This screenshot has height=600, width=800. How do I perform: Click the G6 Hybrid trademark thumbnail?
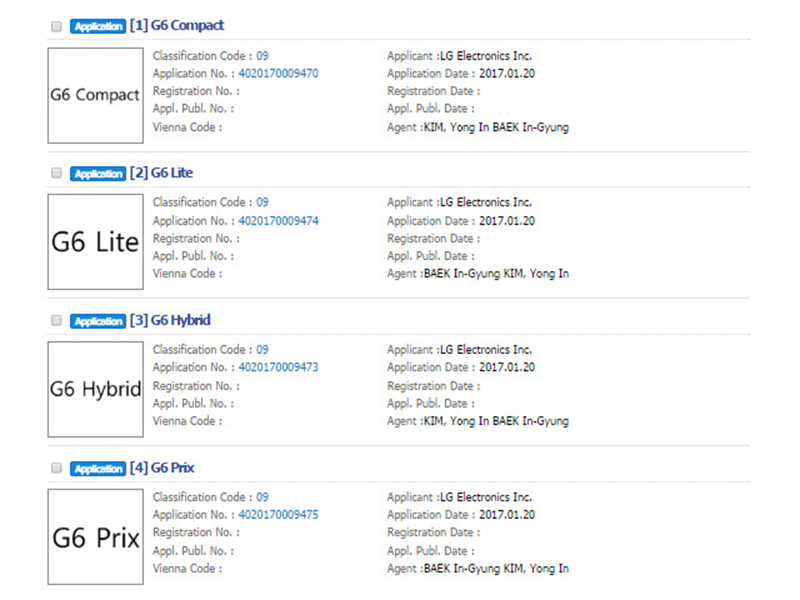point(95,389)
